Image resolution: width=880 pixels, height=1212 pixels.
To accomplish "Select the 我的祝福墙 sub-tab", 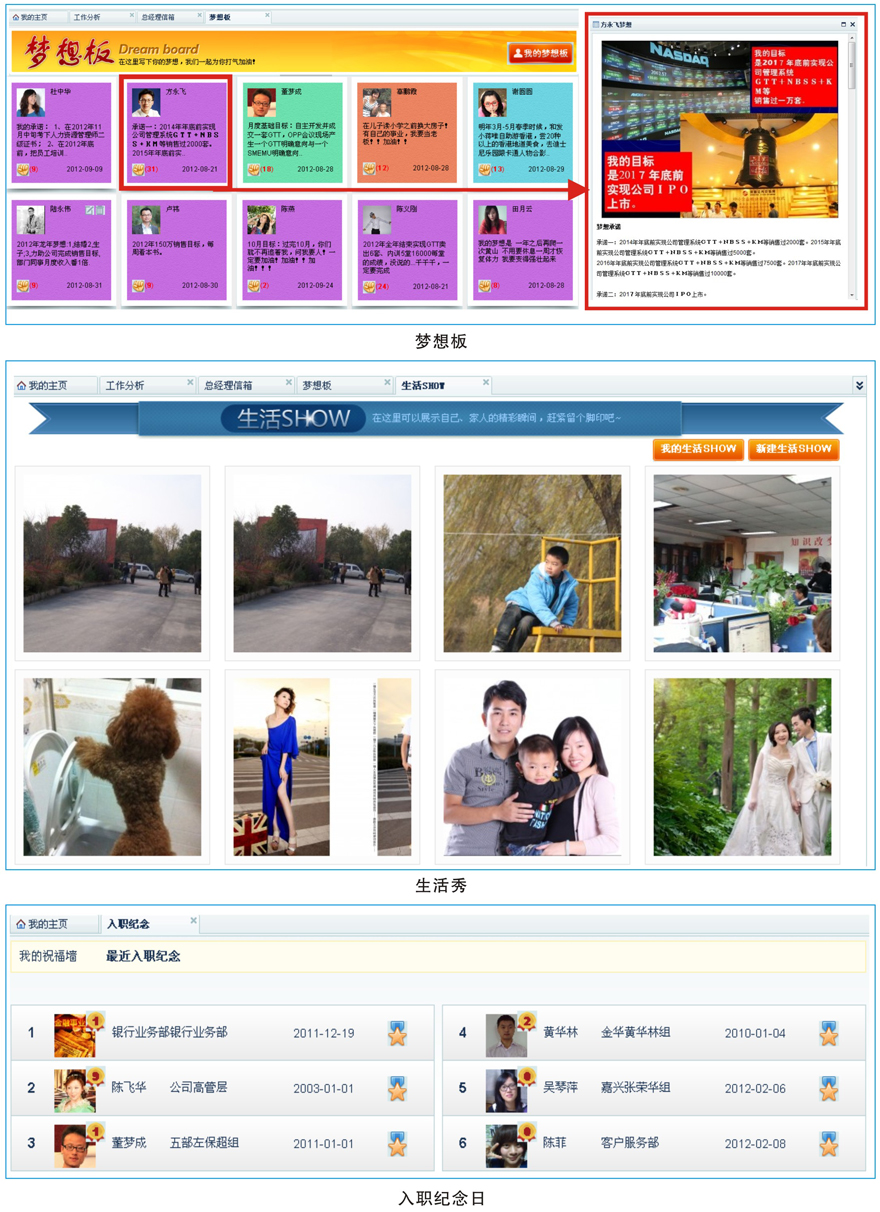I will click(48, 956).
